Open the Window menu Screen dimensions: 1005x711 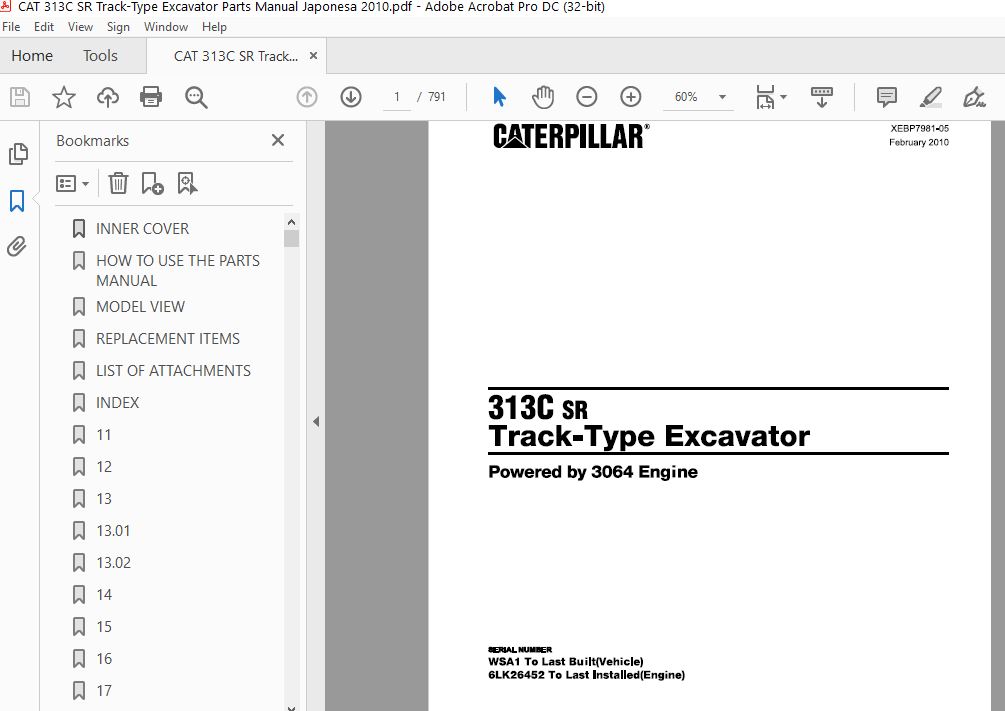(x=165, y=27)
